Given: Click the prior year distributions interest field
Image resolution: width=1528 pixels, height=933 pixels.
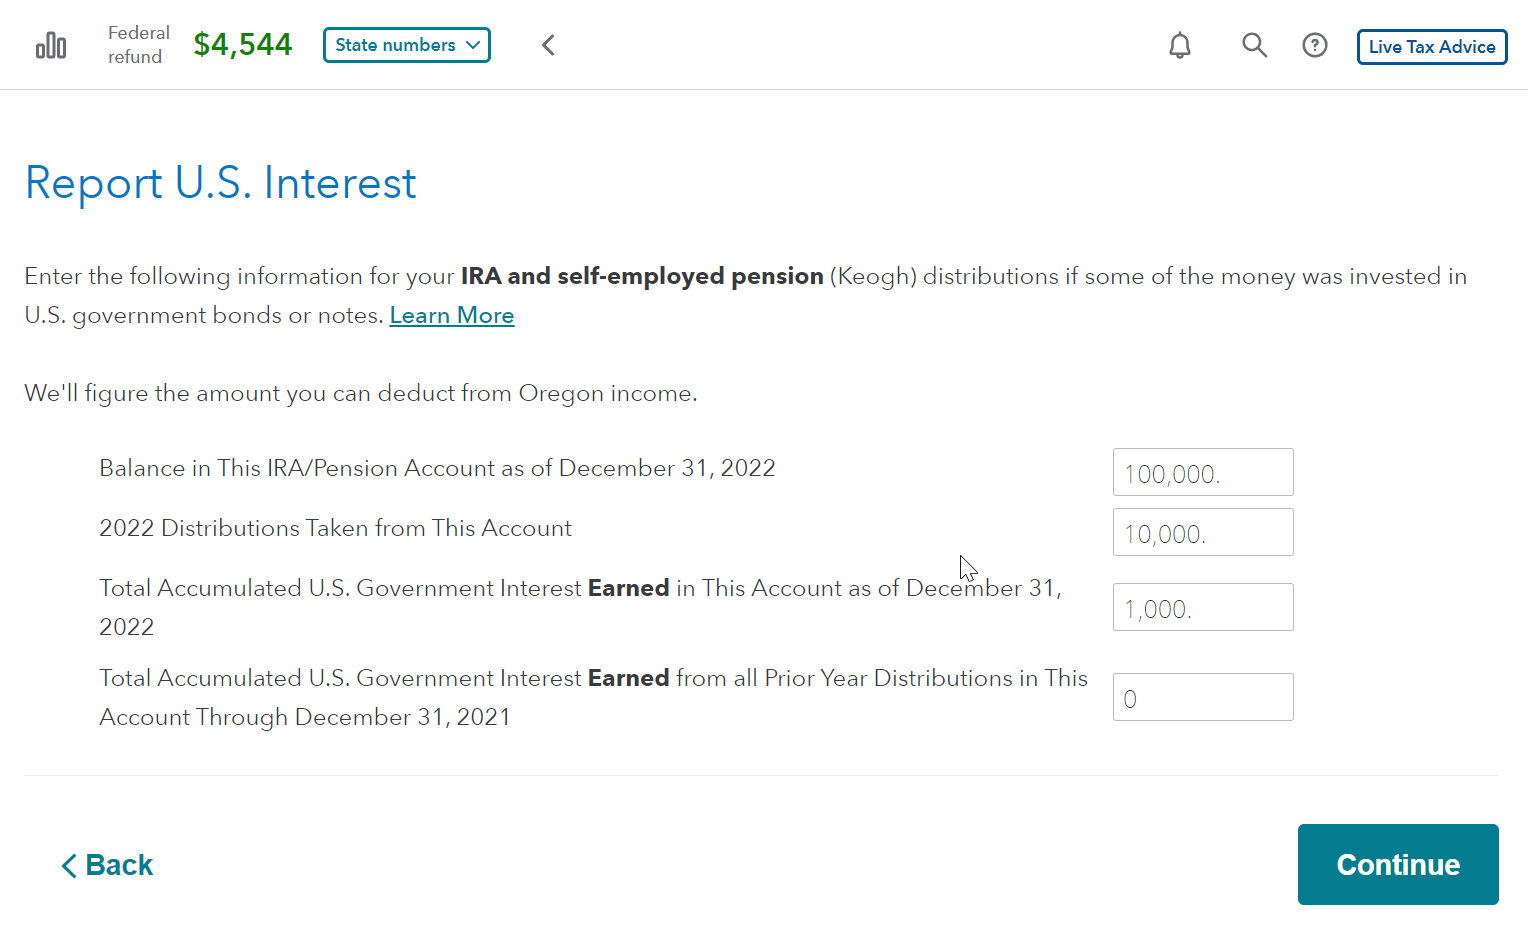Looking at the screenshot, I should 1202,697.
